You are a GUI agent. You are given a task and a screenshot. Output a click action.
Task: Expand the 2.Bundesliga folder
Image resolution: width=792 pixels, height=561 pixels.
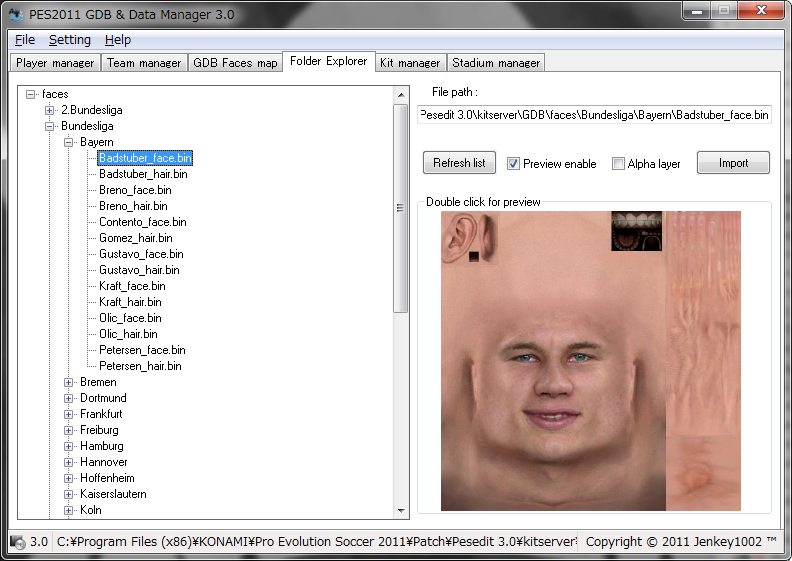pyautogui.click(x=50, y=110)
